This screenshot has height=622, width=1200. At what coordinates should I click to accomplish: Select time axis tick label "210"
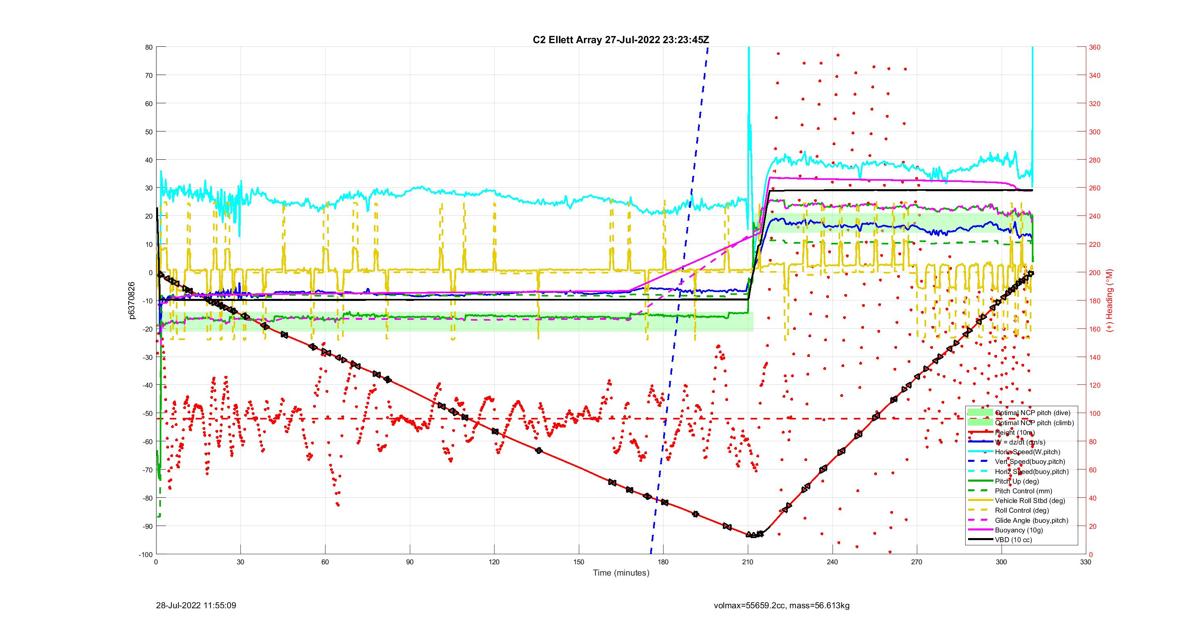(748, 563)
